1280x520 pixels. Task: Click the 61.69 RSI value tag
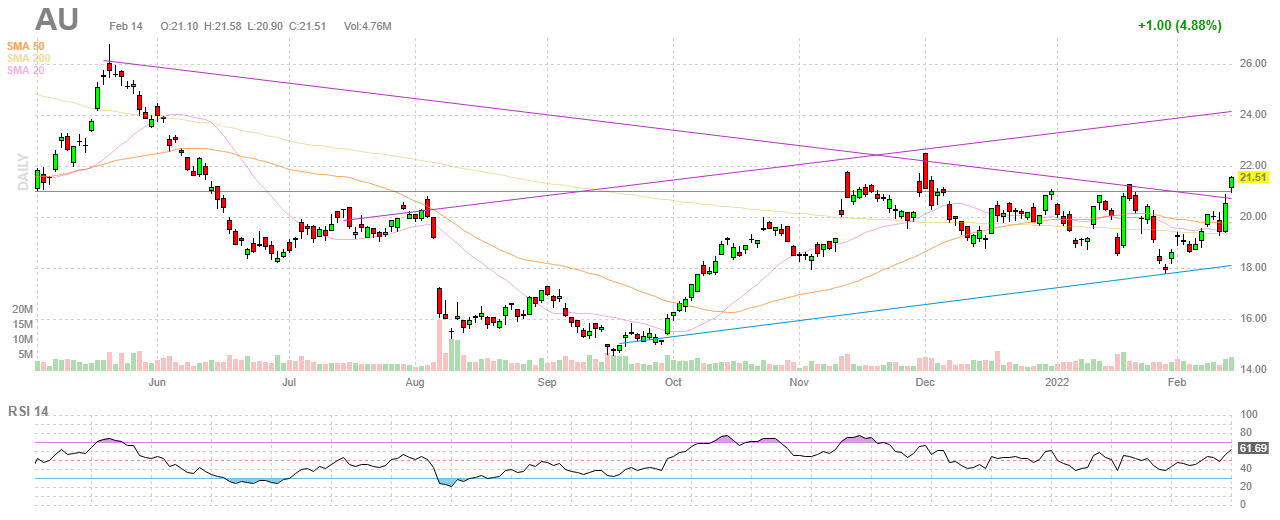tap(1252, 448)
